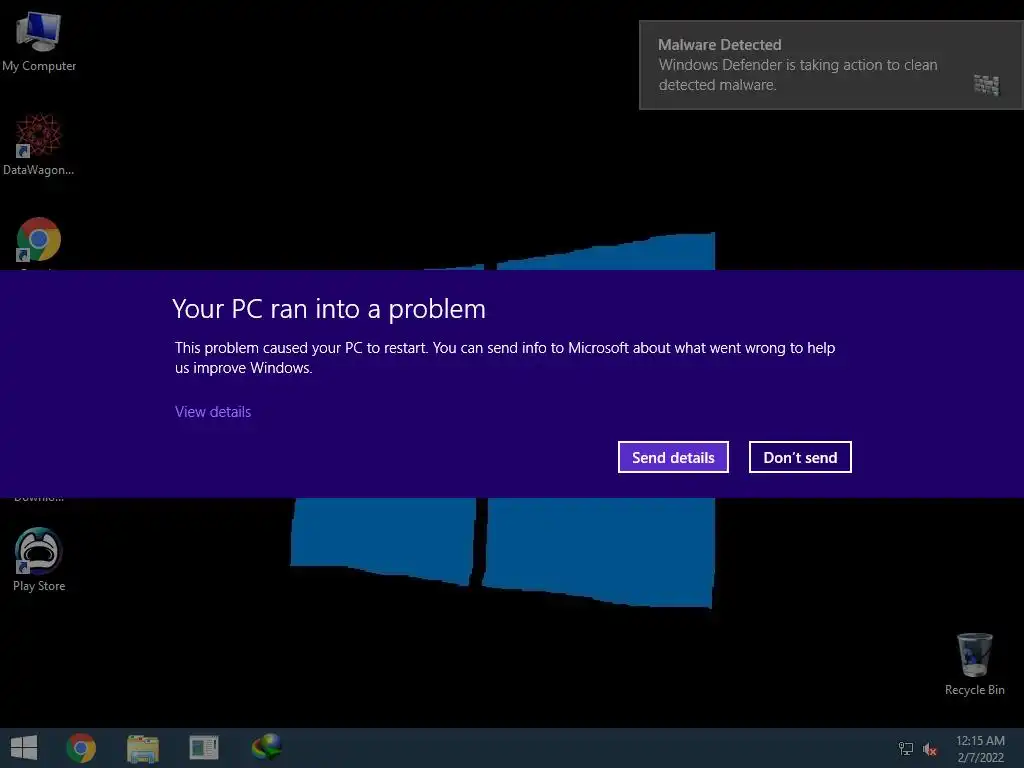Open the Google Chrome desktop shortcut
1024x768 pixels.
pyautogui.click(x=39, y=242)
